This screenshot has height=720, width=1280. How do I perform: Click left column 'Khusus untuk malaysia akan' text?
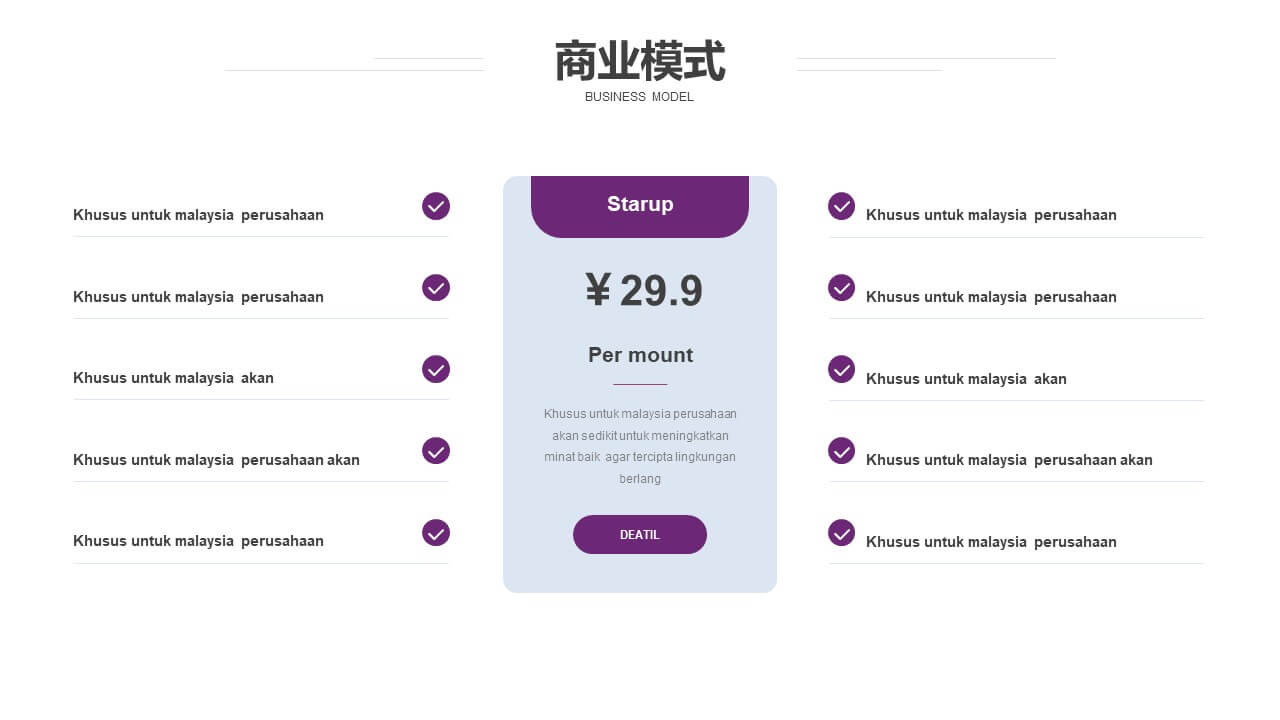point(173,378)
